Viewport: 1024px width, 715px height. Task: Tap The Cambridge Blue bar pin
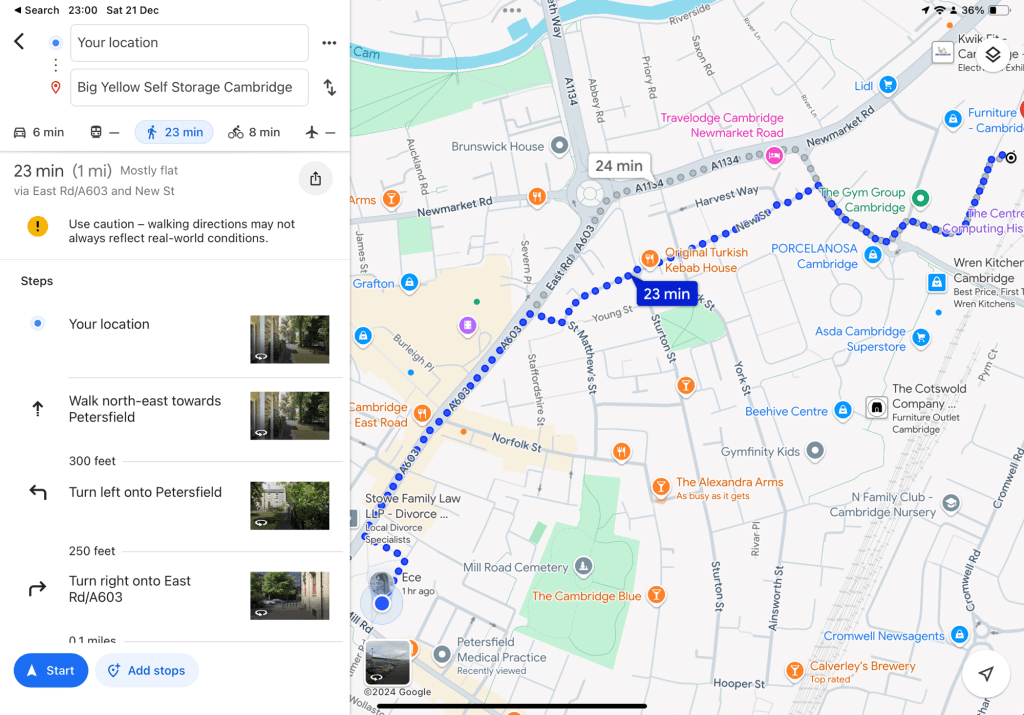pos(656,595)
